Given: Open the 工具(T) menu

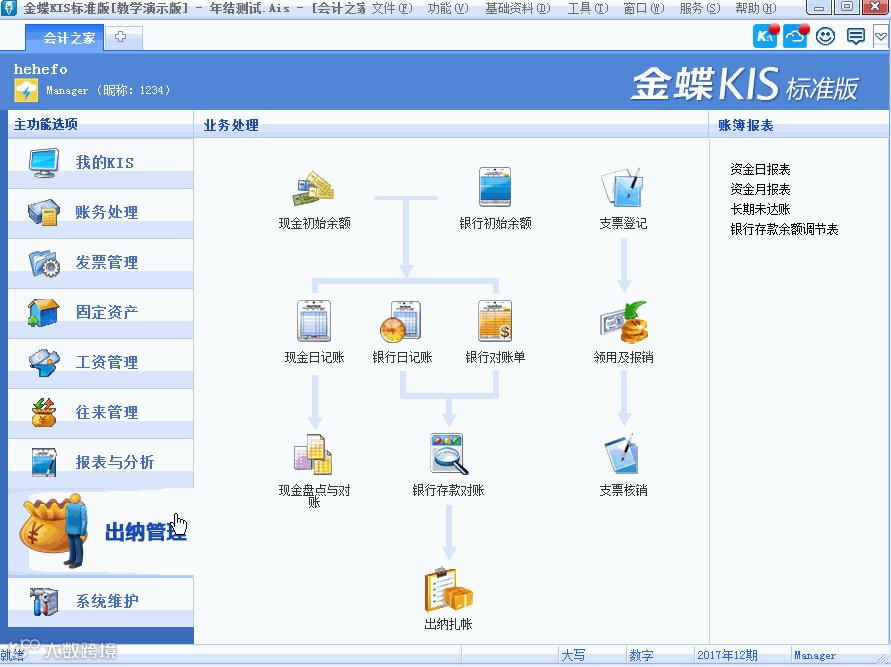Looking at the screenshot, I should pos(588,9).
